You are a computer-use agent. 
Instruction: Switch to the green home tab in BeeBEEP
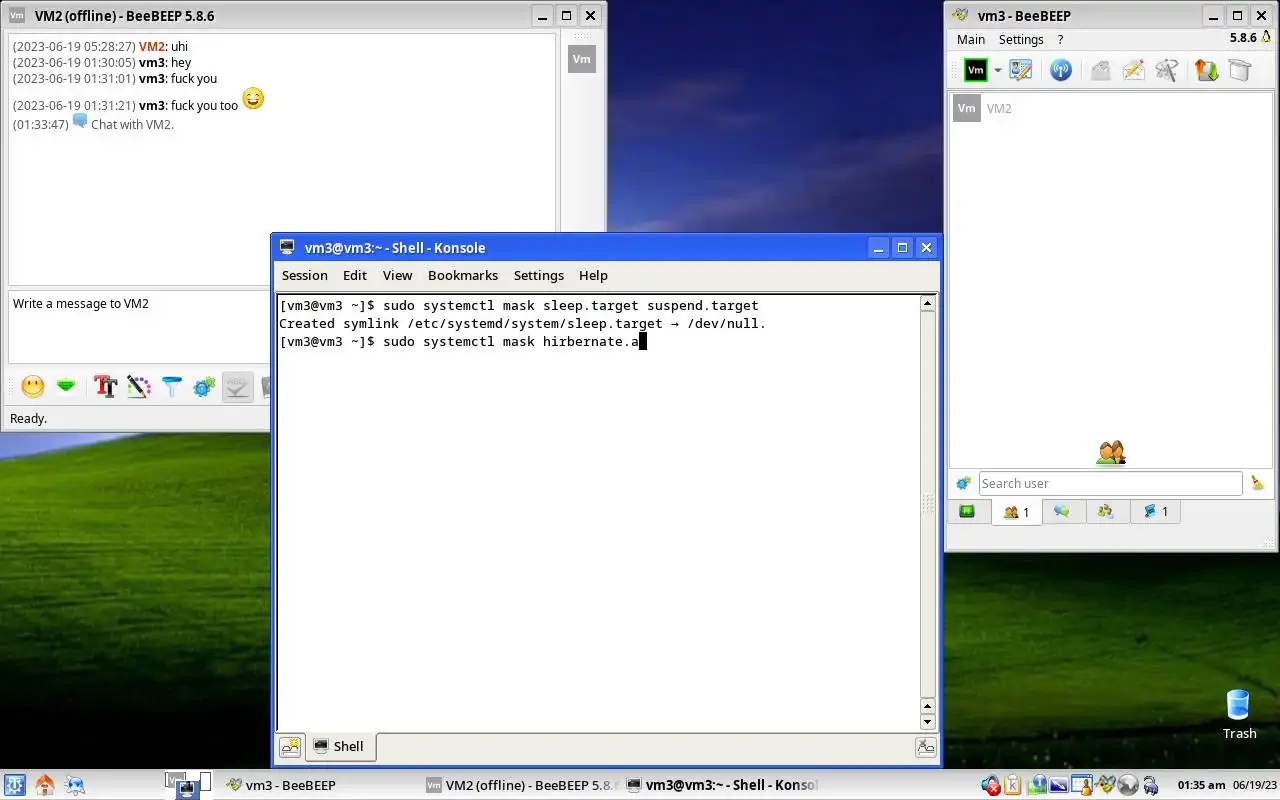[968, 512]
